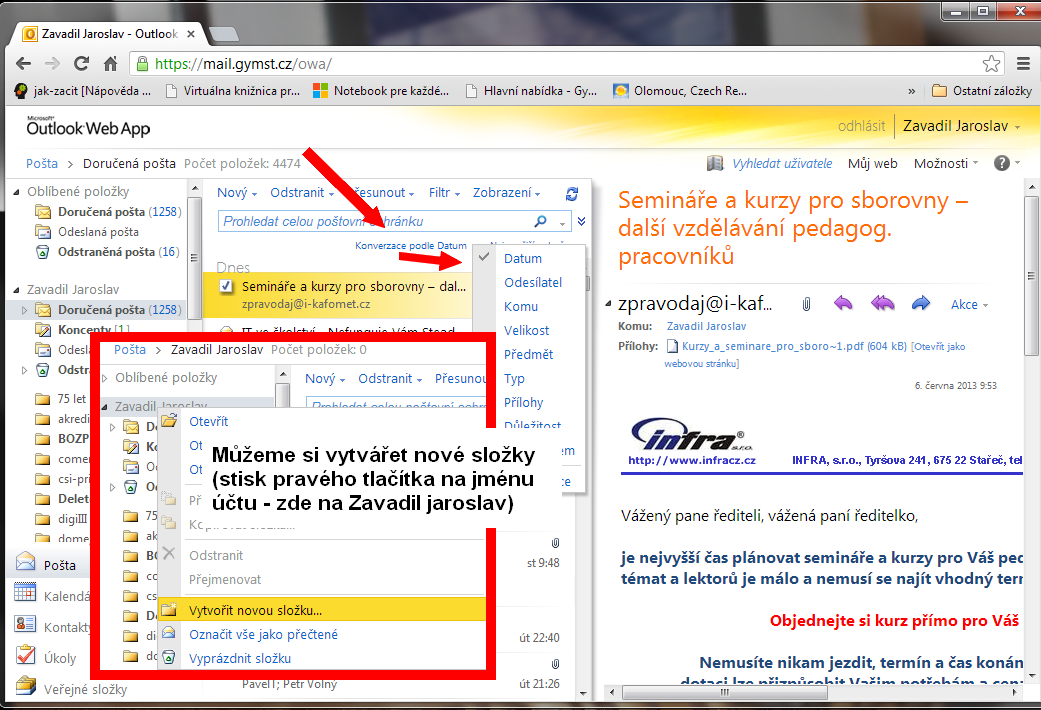This screenshot has height=710, width=1041.
Task: Click the Forward arrow icon in reading pane
Action: 921,304
